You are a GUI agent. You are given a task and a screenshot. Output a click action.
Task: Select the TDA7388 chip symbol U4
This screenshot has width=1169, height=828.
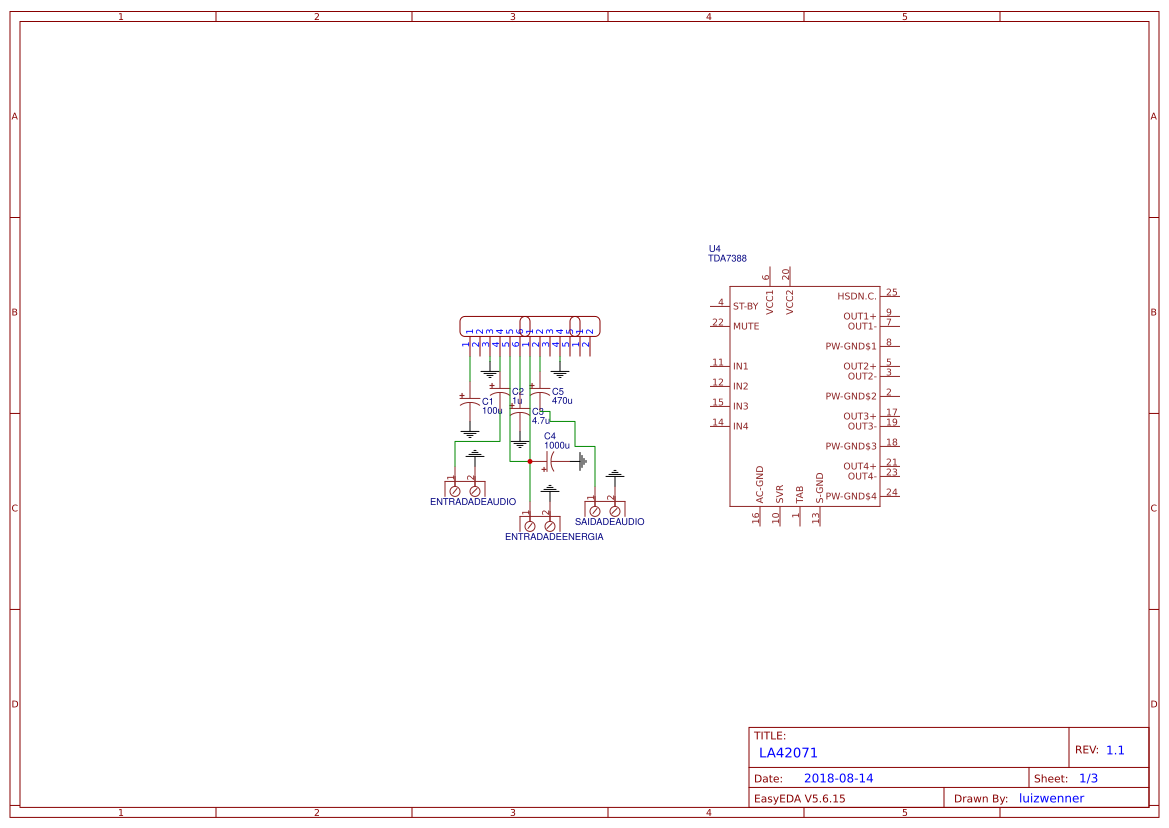point(805,396)
